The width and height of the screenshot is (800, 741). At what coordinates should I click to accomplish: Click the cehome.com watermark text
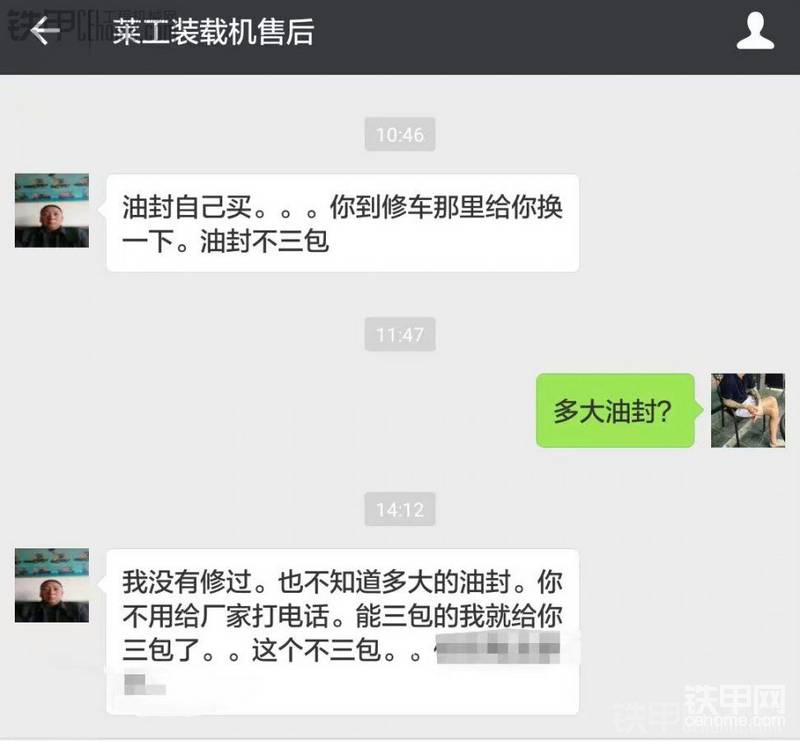pos(734,721)
